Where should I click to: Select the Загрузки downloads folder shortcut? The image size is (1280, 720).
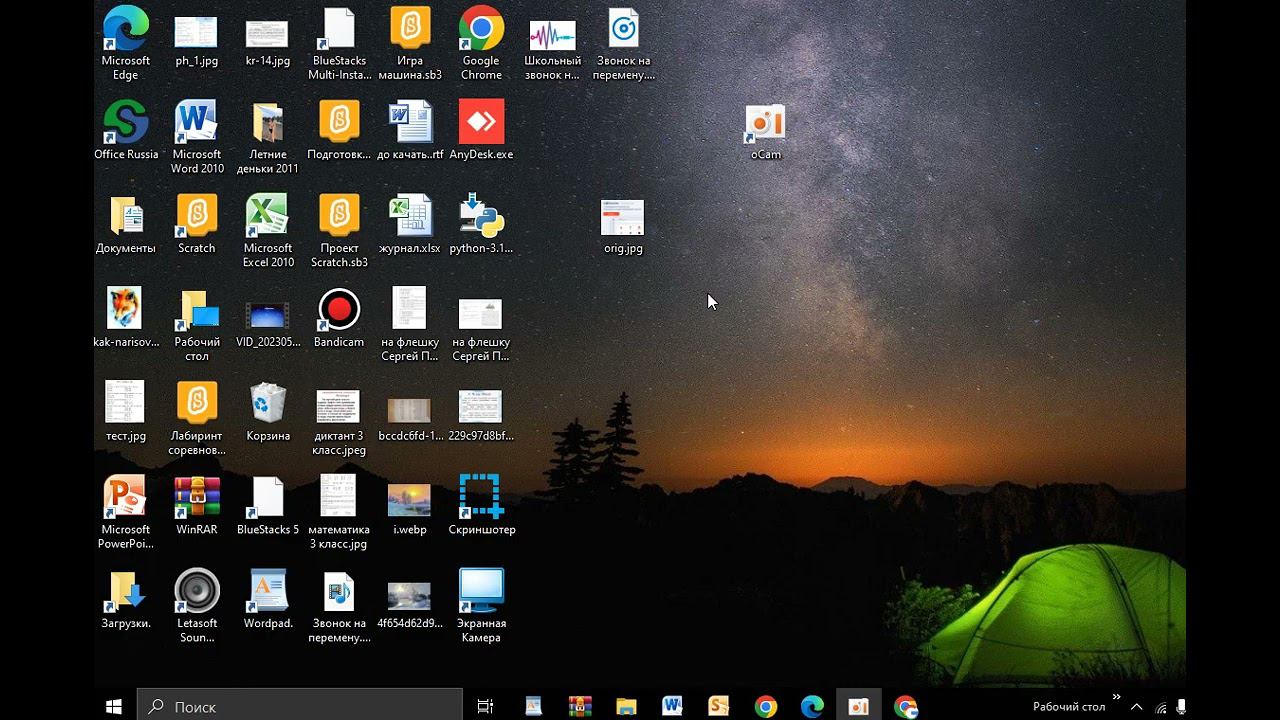(126, 601)
